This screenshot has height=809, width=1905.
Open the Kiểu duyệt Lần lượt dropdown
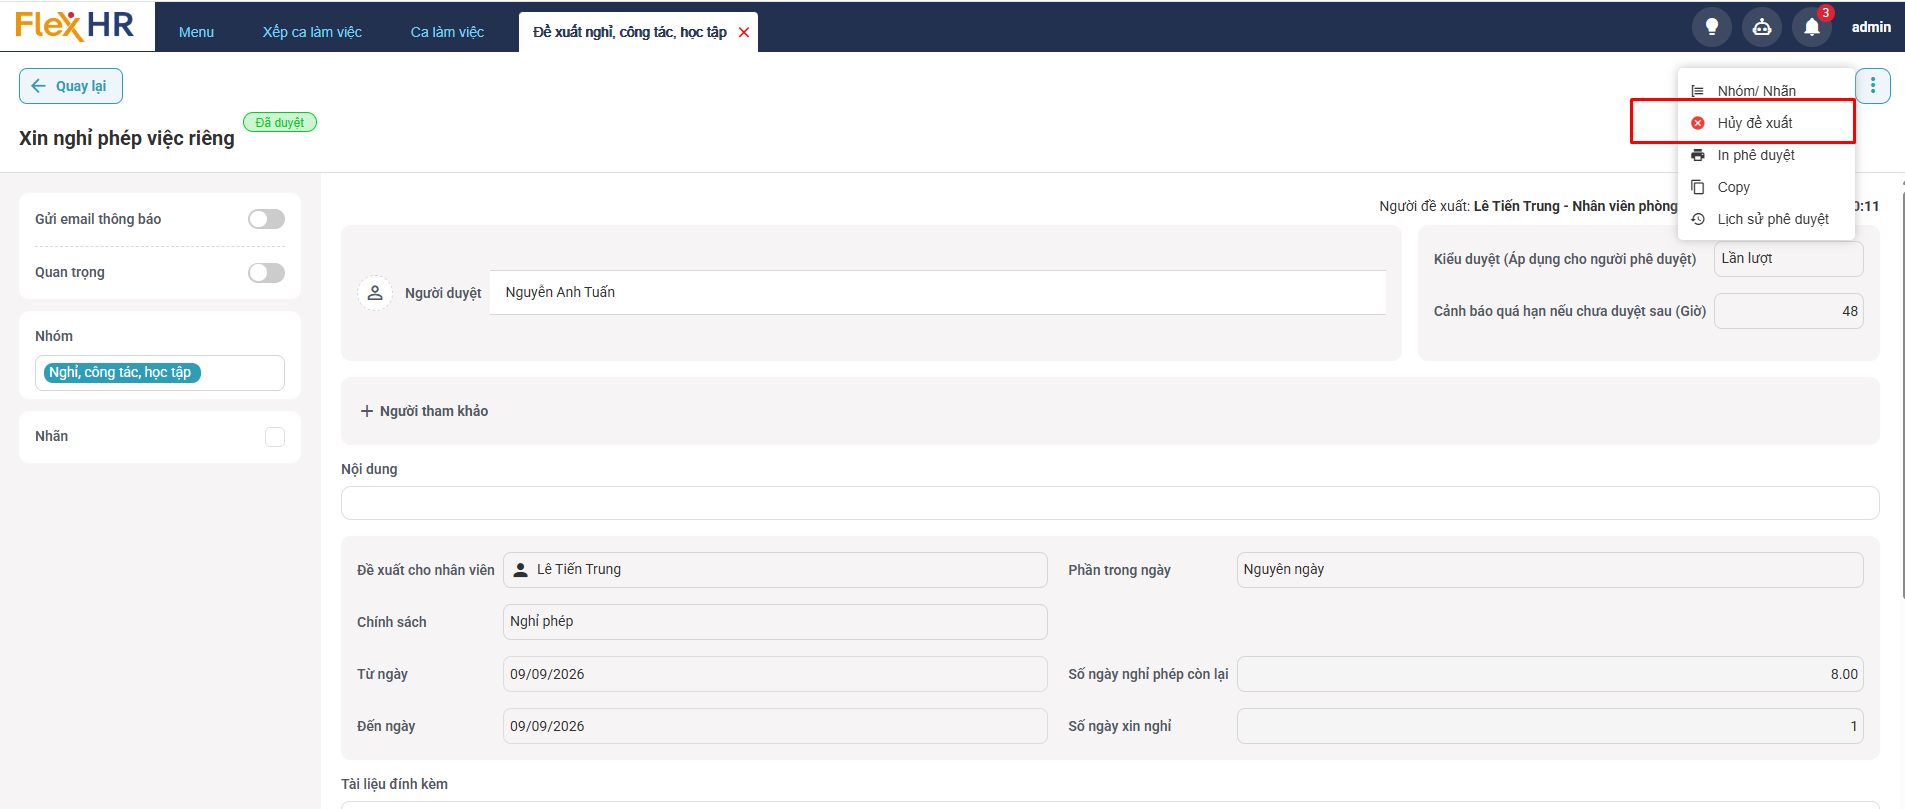pos(1788,259)
